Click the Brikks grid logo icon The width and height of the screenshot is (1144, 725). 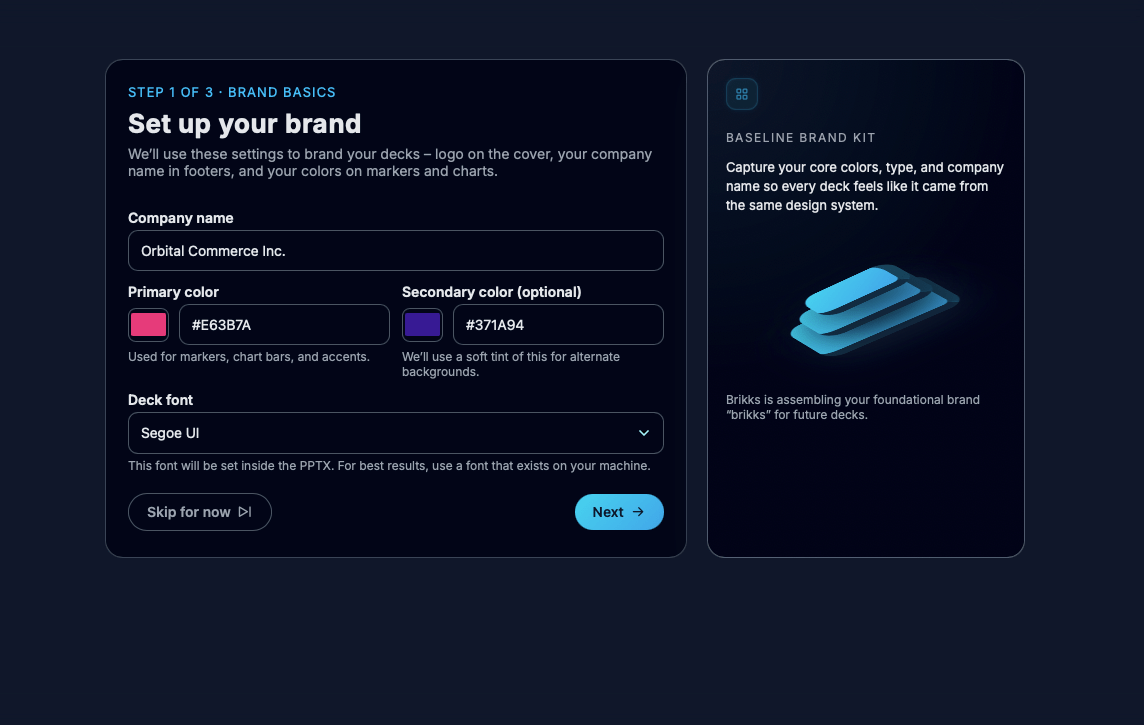coord(741,93)
